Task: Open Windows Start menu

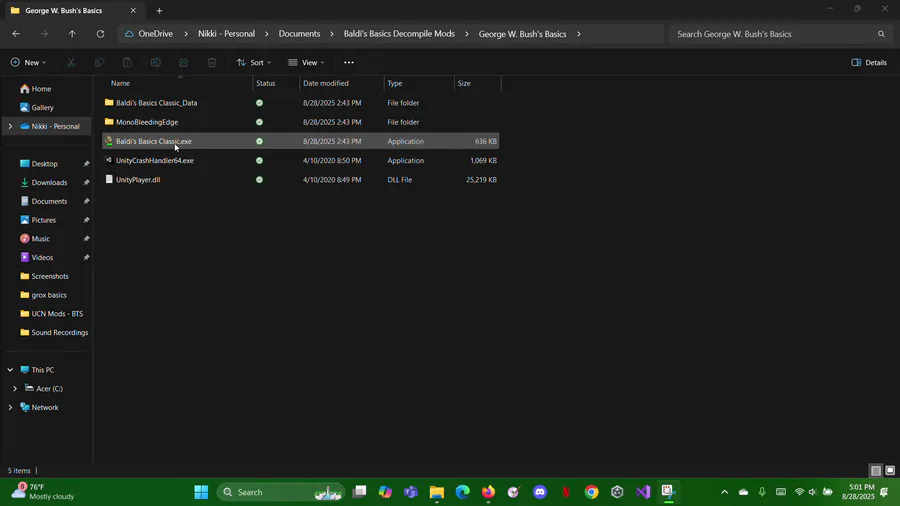Action: coord(201,492)
